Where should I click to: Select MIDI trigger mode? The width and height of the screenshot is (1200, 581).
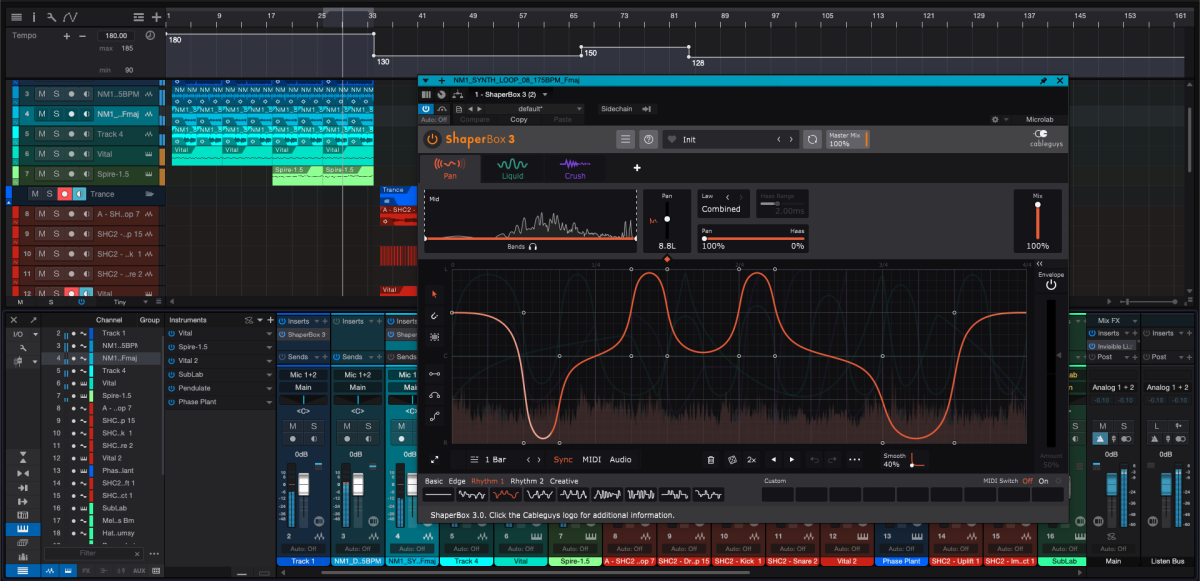pyautogui.click(x=592, y=460)
